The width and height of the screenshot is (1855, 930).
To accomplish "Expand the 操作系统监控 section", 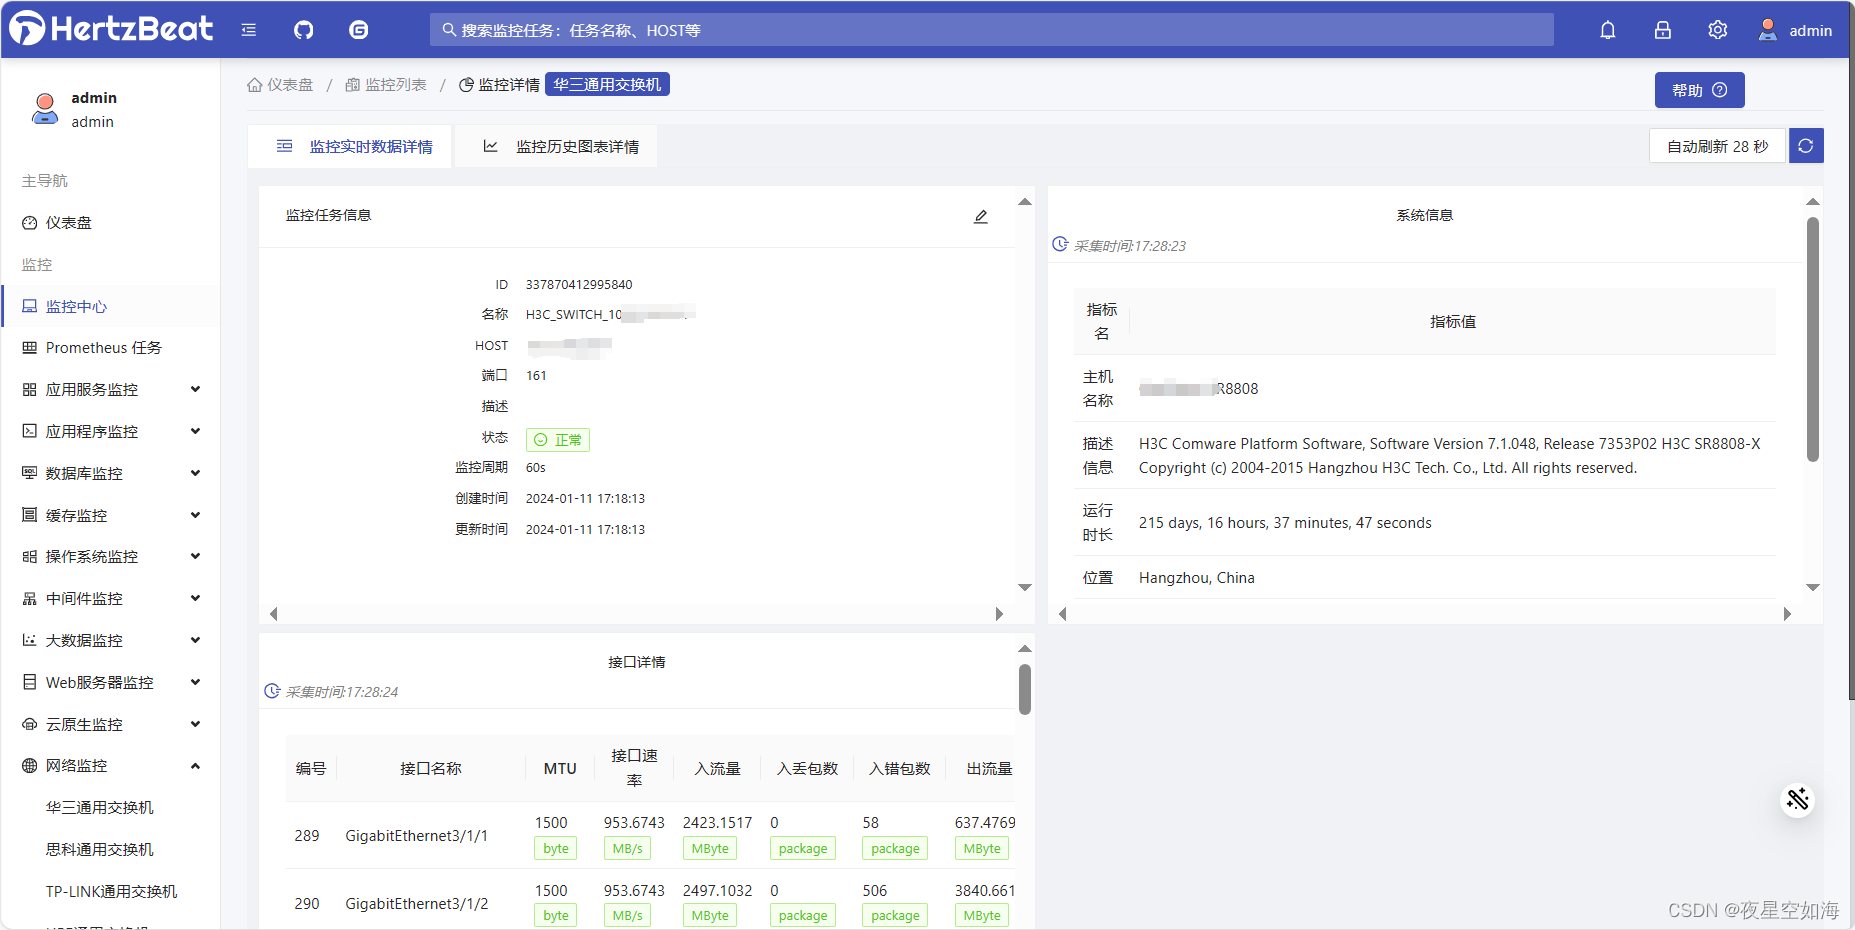I will click(x=195, y=556).
